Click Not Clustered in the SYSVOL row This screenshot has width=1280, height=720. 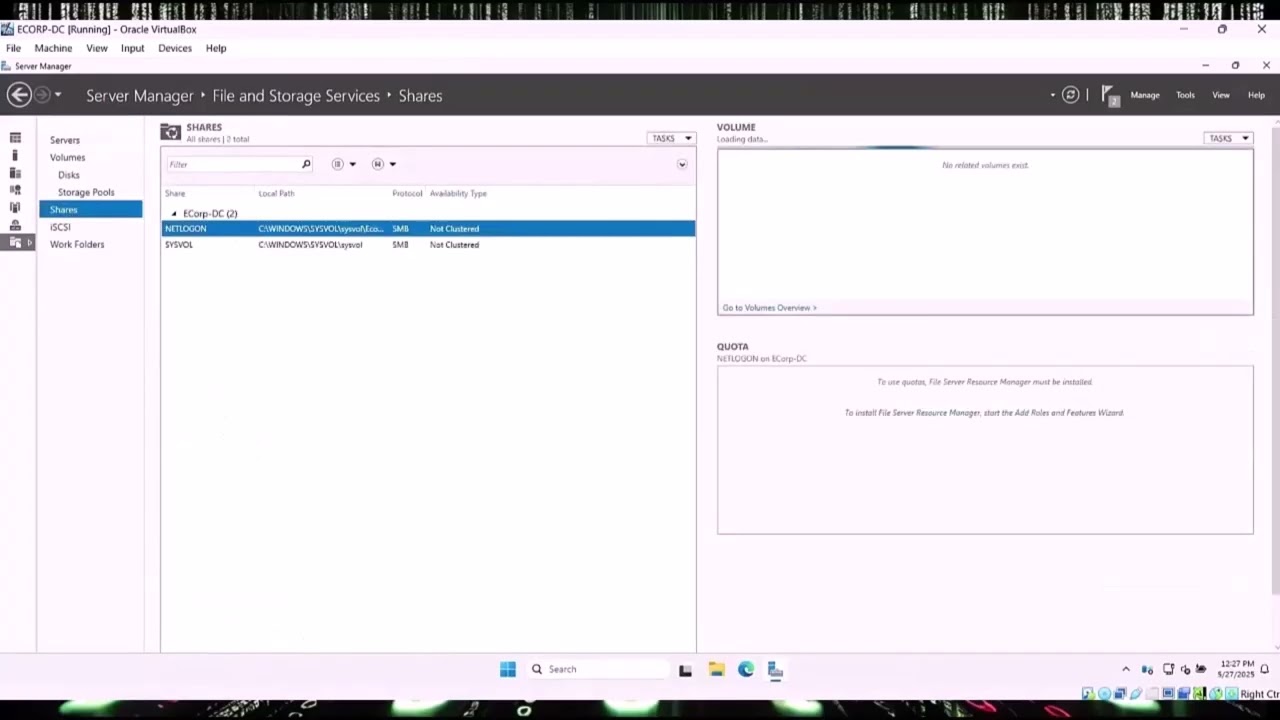tap(454, 245)
